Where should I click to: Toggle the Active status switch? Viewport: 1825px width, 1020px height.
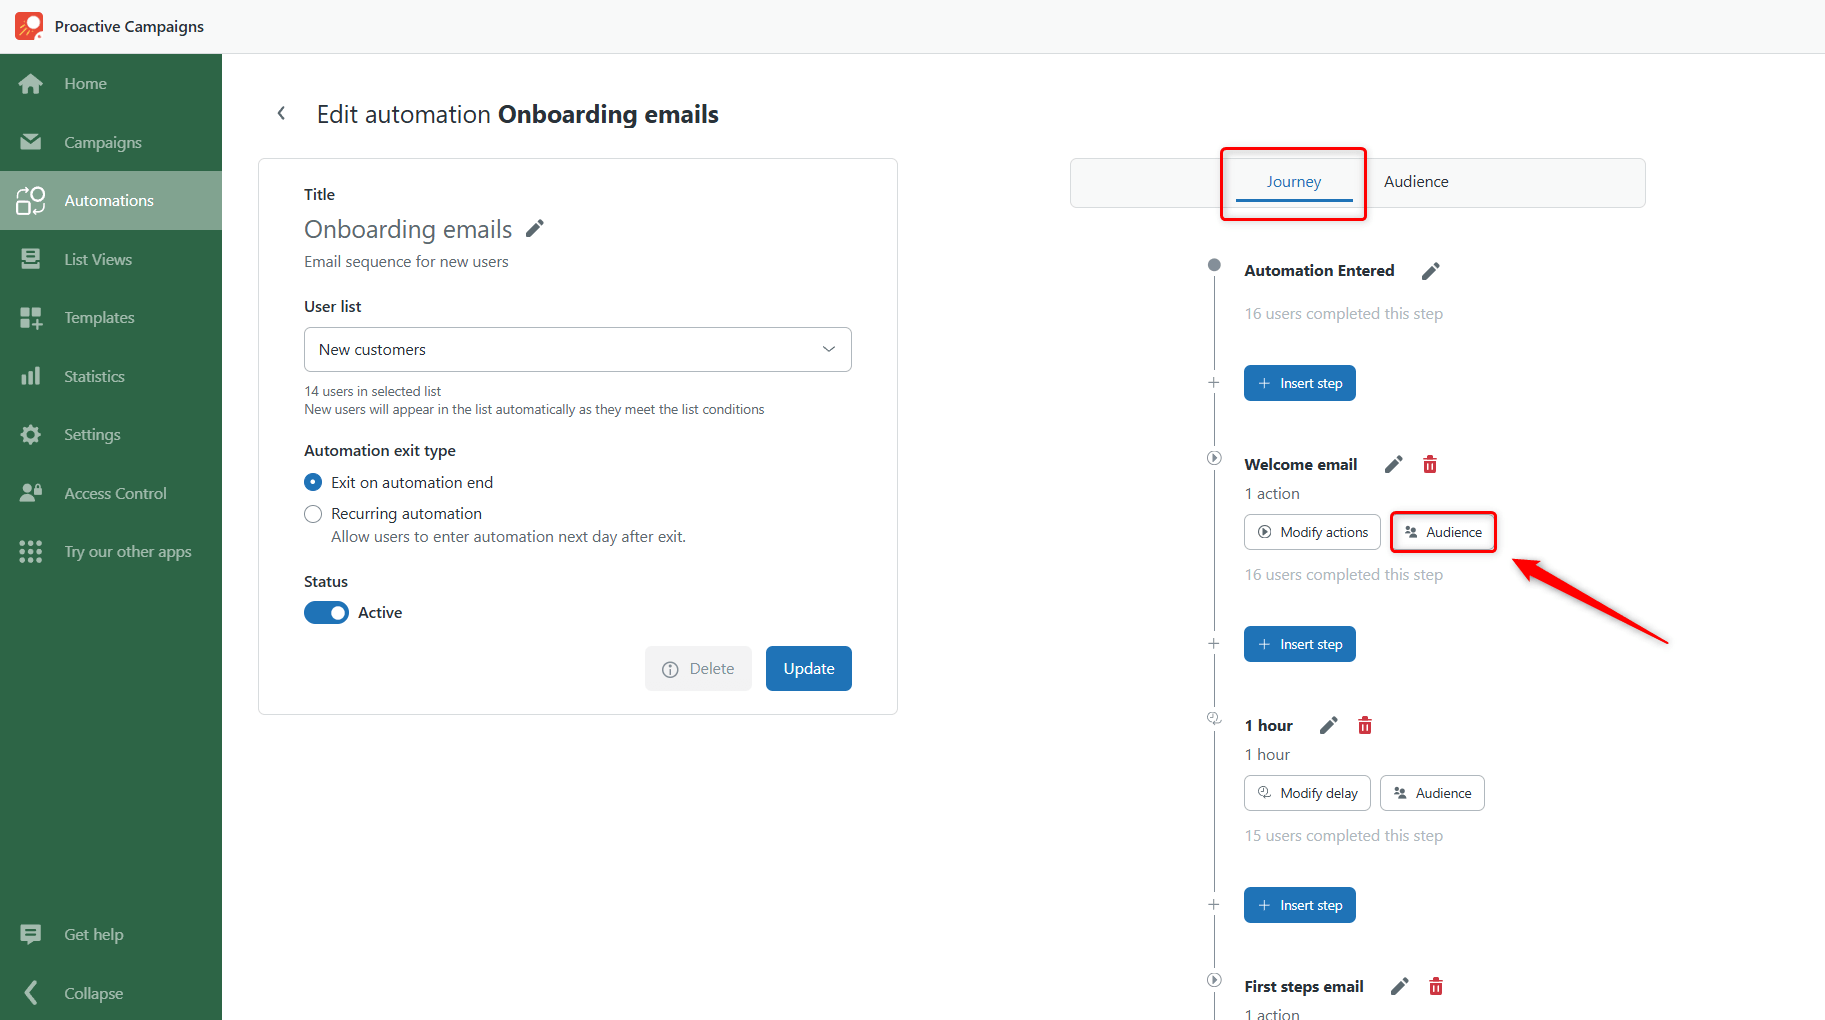[x=326, y=612]
